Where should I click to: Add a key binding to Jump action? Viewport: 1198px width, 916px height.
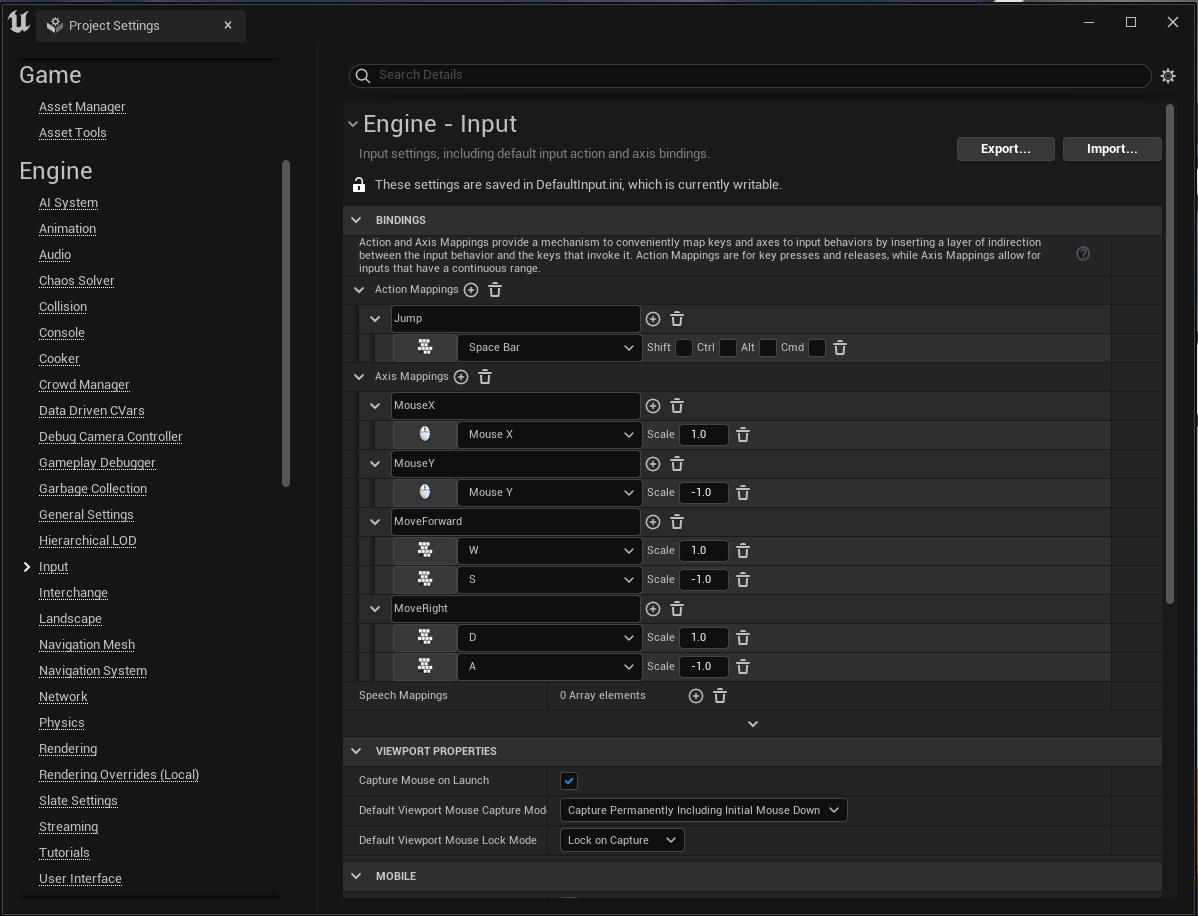click(653, 319)
